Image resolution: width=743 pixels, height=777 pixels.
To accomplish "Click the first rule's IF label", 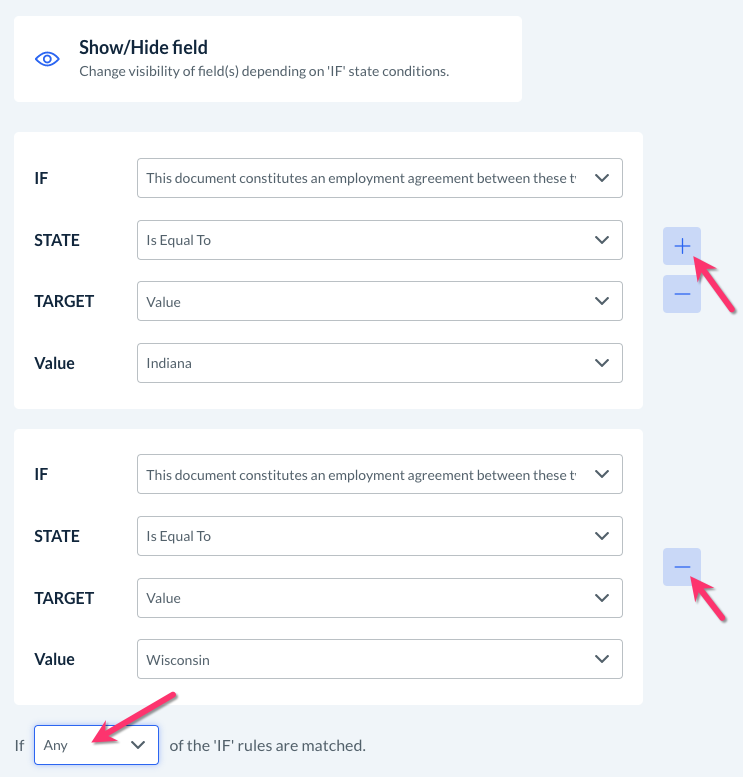I will click(x=41, y=178).
